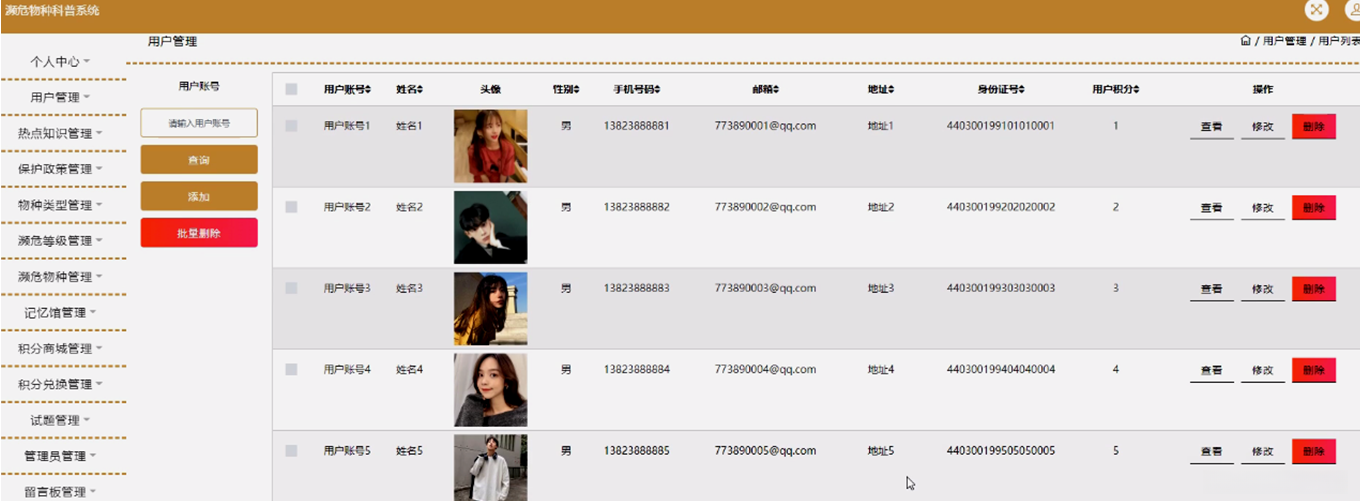Image resolution: width=1360 pixels, height=501 pixels.
Task: Open the user profile icon in top bar
Action: point(1352,9)
